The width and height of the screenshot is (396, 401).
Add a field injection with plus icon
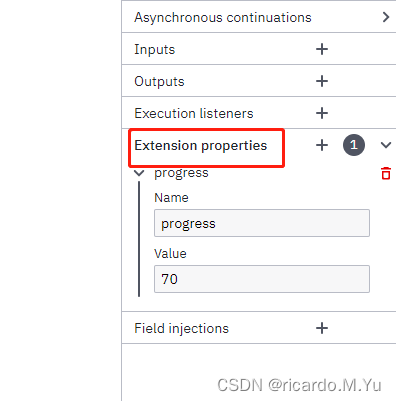coord(322,328)
